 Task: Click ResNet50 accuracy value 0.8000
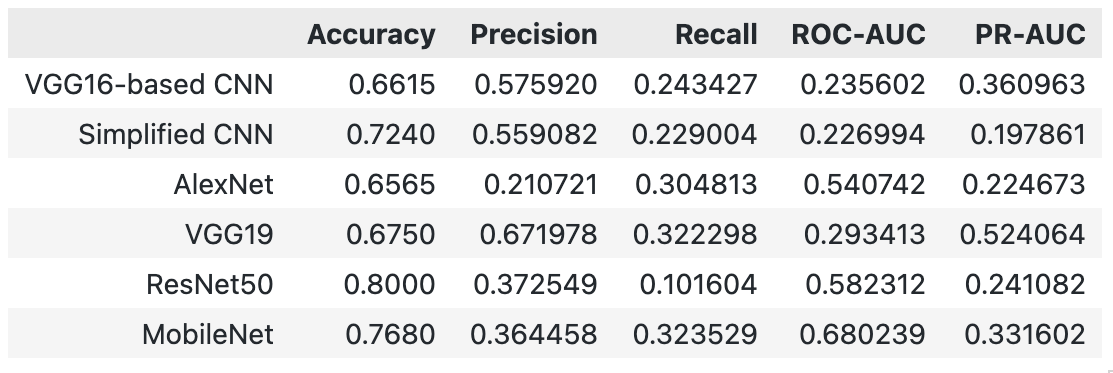click(x=390, y=284)
